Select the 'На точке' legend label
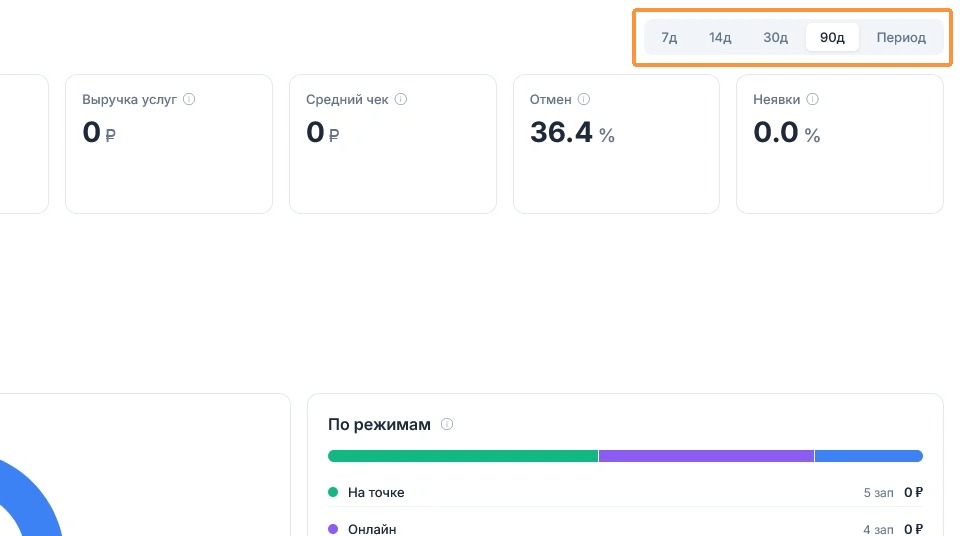 (x=376, y=493)
